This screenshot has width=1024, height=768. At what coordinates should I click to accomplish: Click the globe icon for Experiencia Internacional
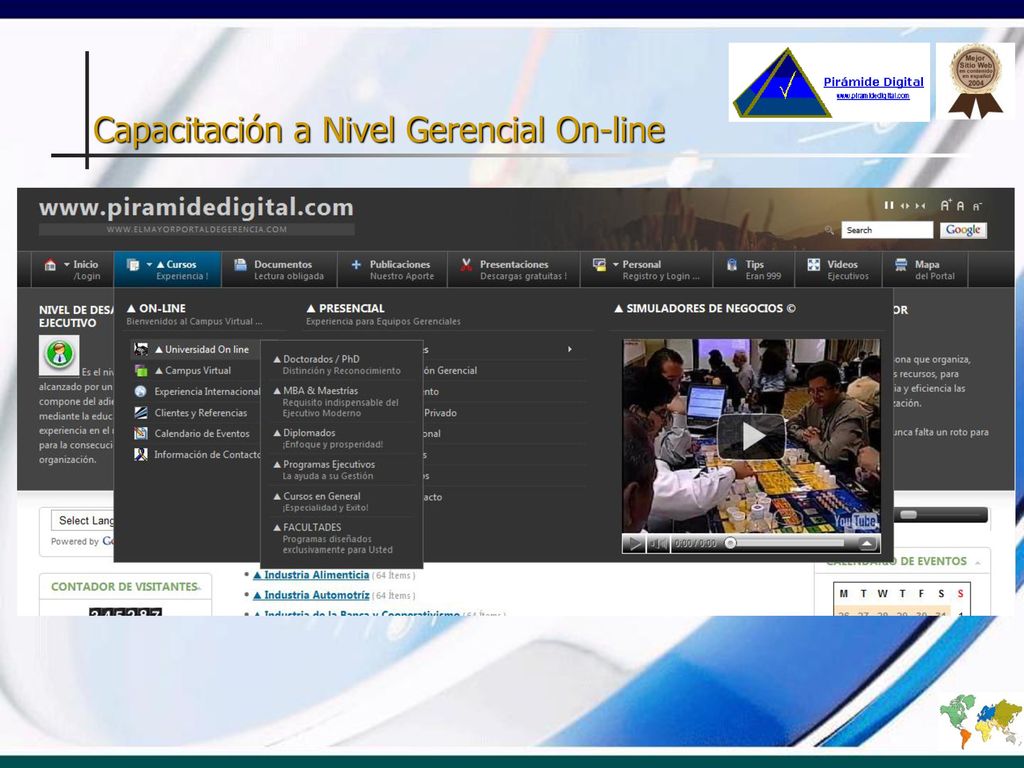140,391
